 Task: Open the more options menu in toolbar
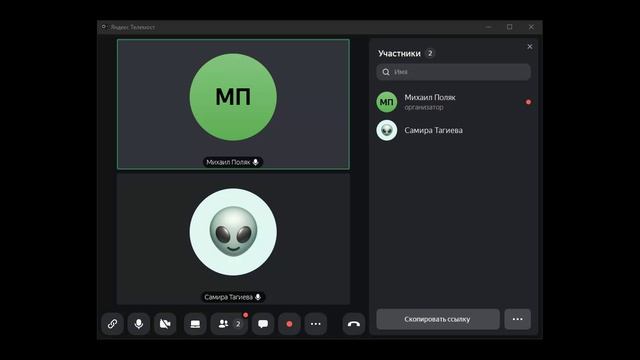pos(316,324)
